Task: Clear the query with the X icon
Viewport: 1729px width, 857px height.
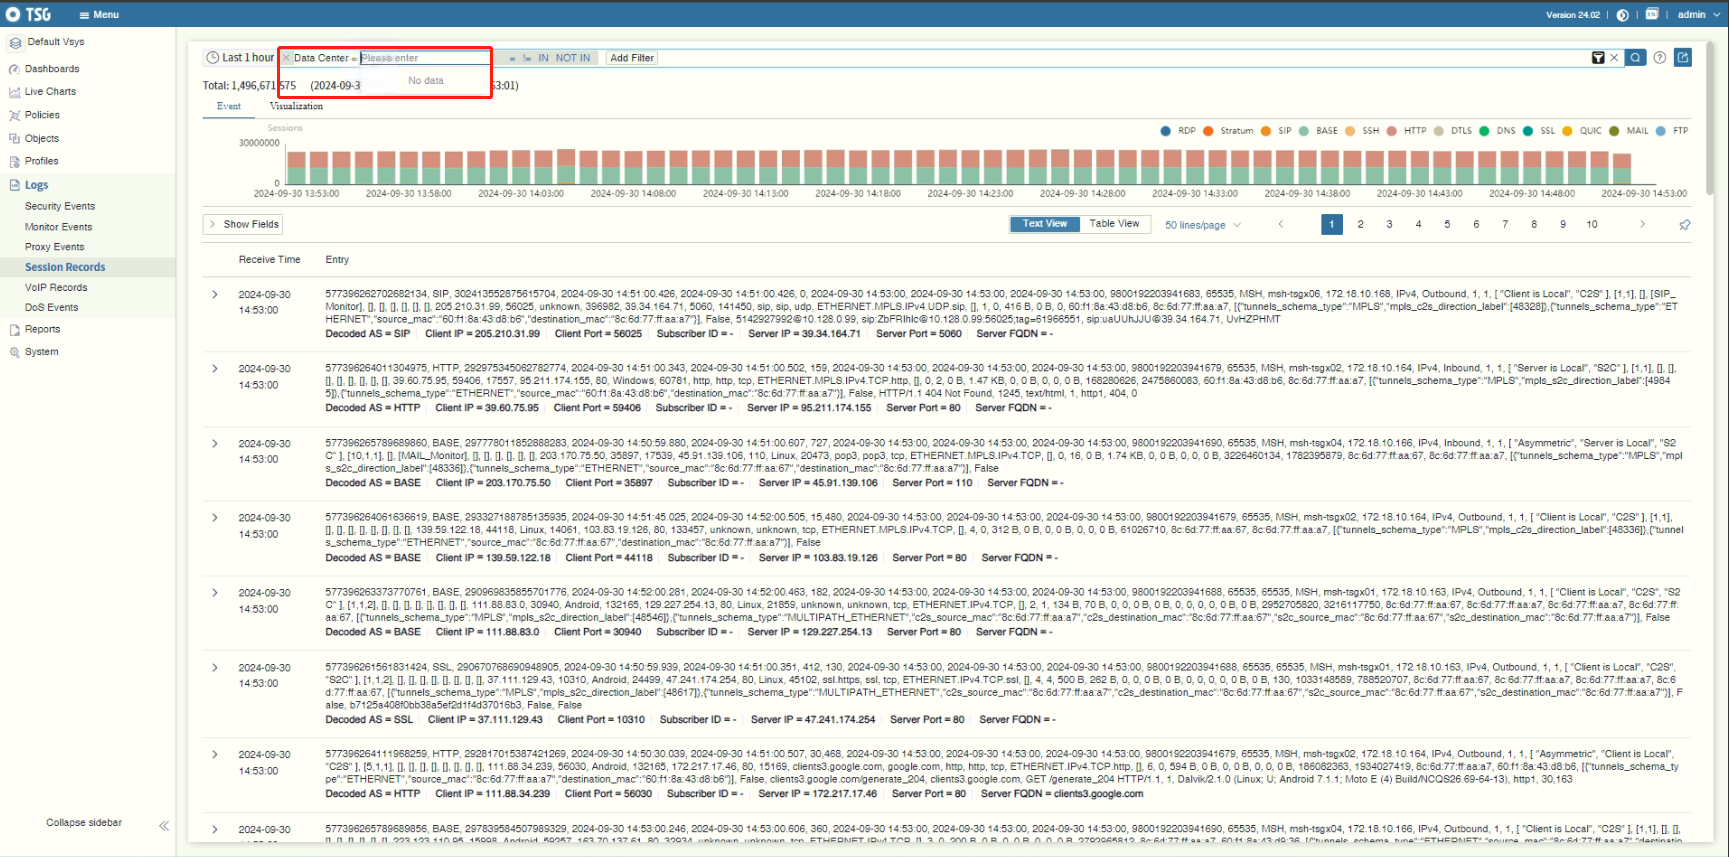Action: click(x=1614, y=58)
